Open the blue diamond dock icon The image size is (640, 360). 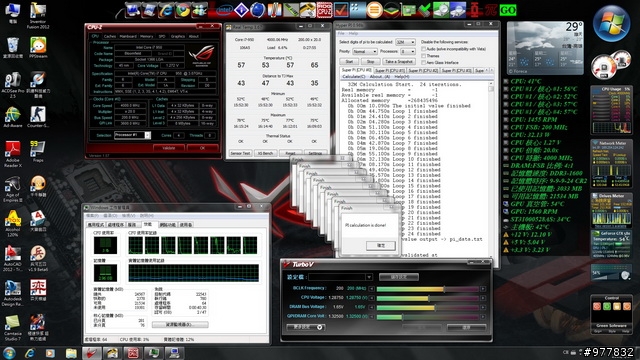click(x=241, y=10)
